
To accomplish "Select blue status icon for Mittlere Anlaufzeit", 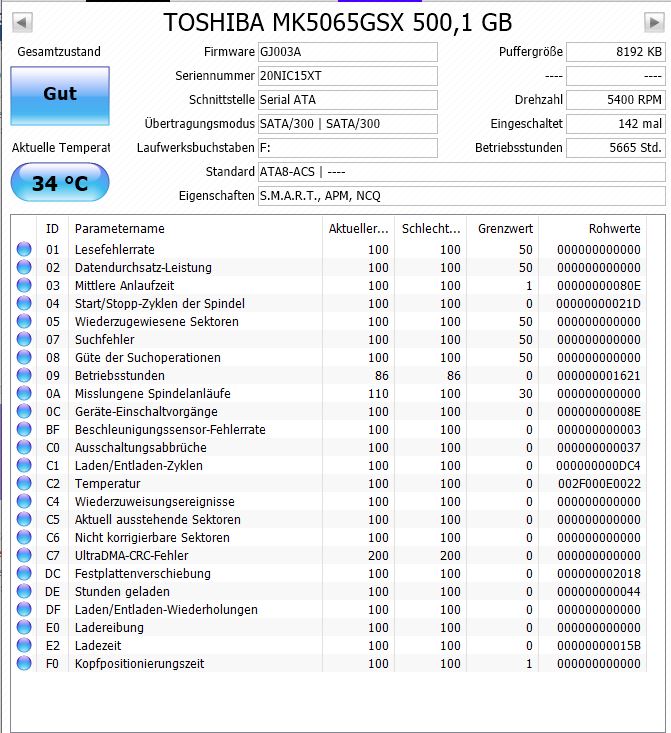I will point(24,285).
